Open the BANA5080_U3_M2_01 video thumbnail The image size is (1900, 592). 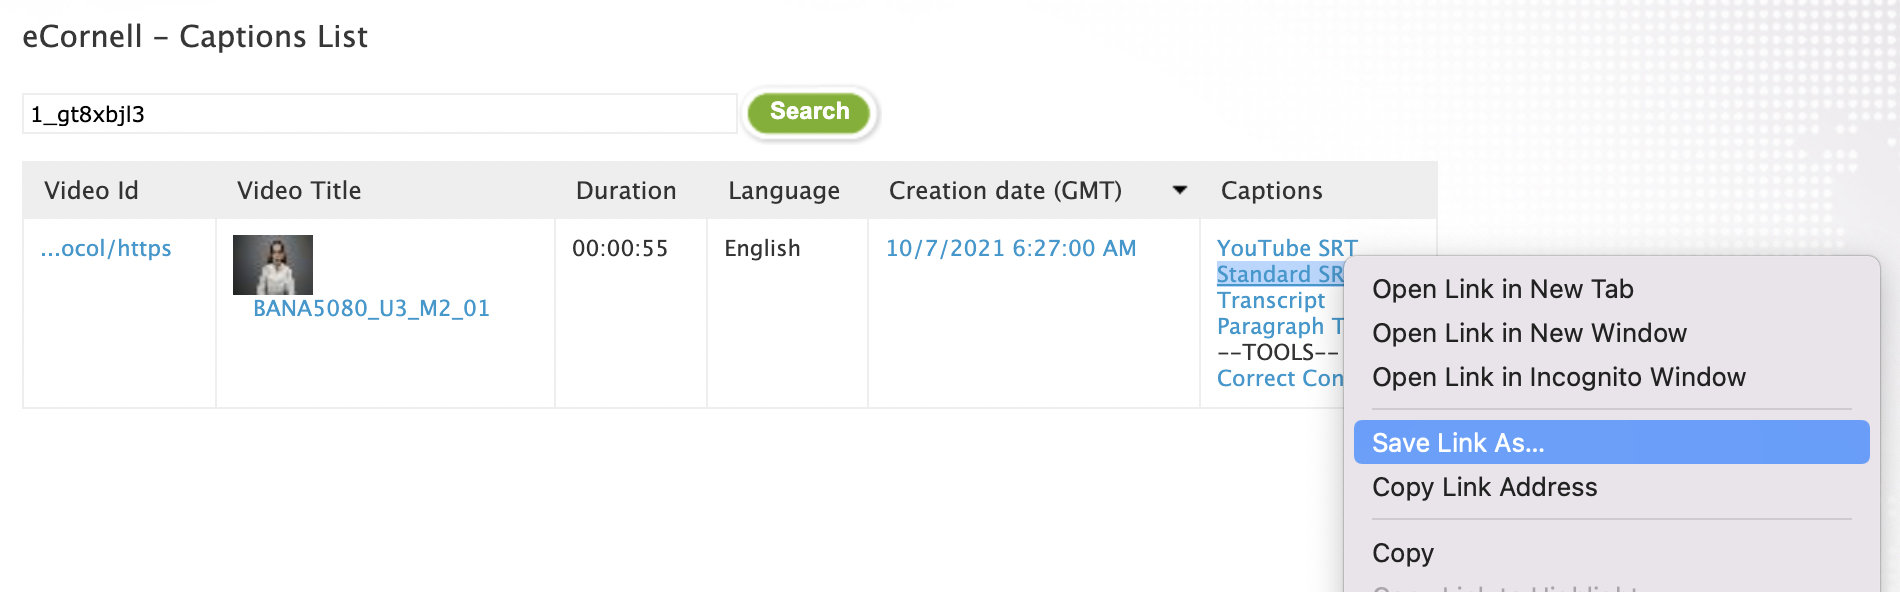pyautogui.click(x=273, y=265)
